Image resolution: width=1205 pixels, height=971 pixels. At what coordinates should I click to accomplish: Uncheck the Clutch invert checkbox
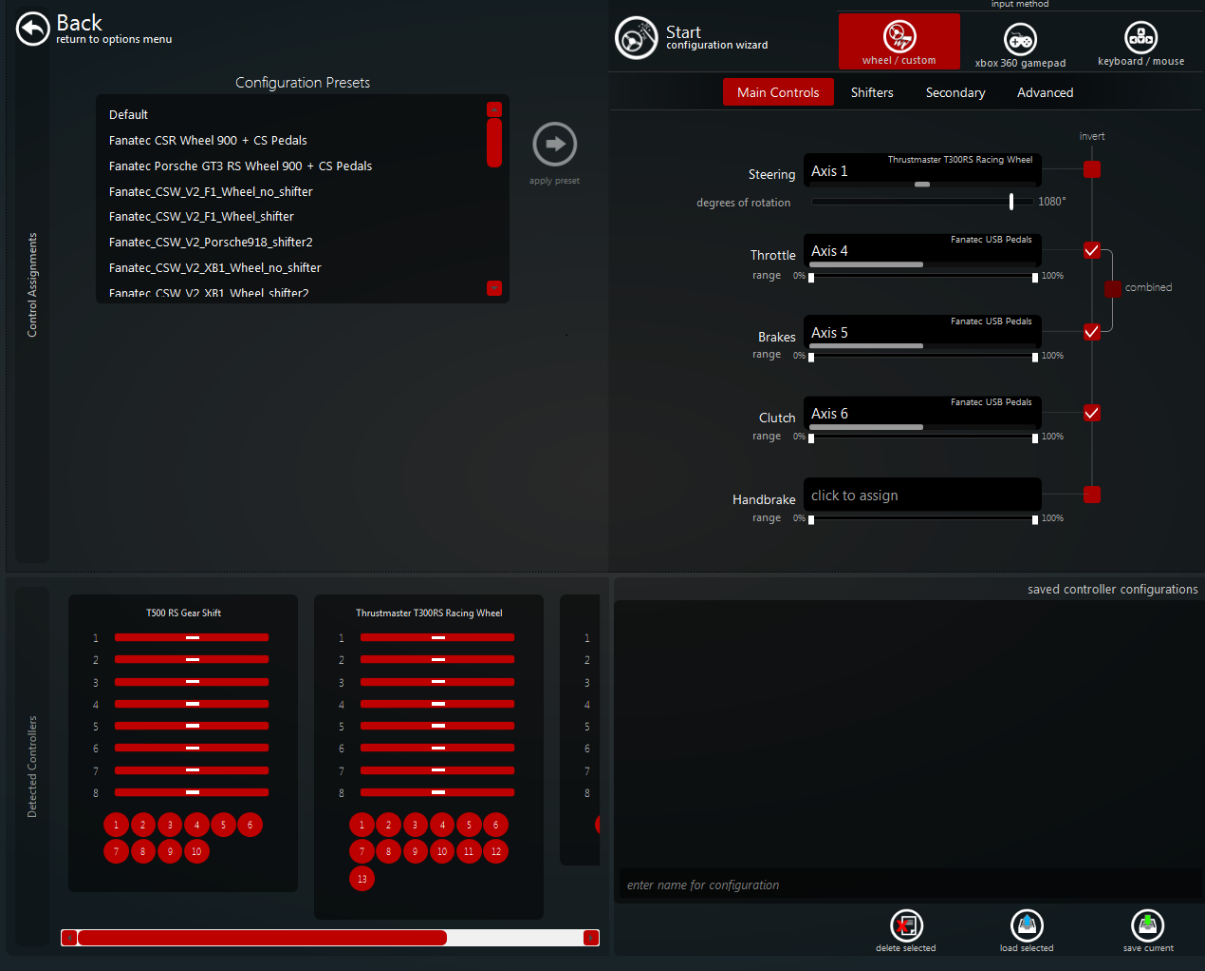pos(1092,412)
